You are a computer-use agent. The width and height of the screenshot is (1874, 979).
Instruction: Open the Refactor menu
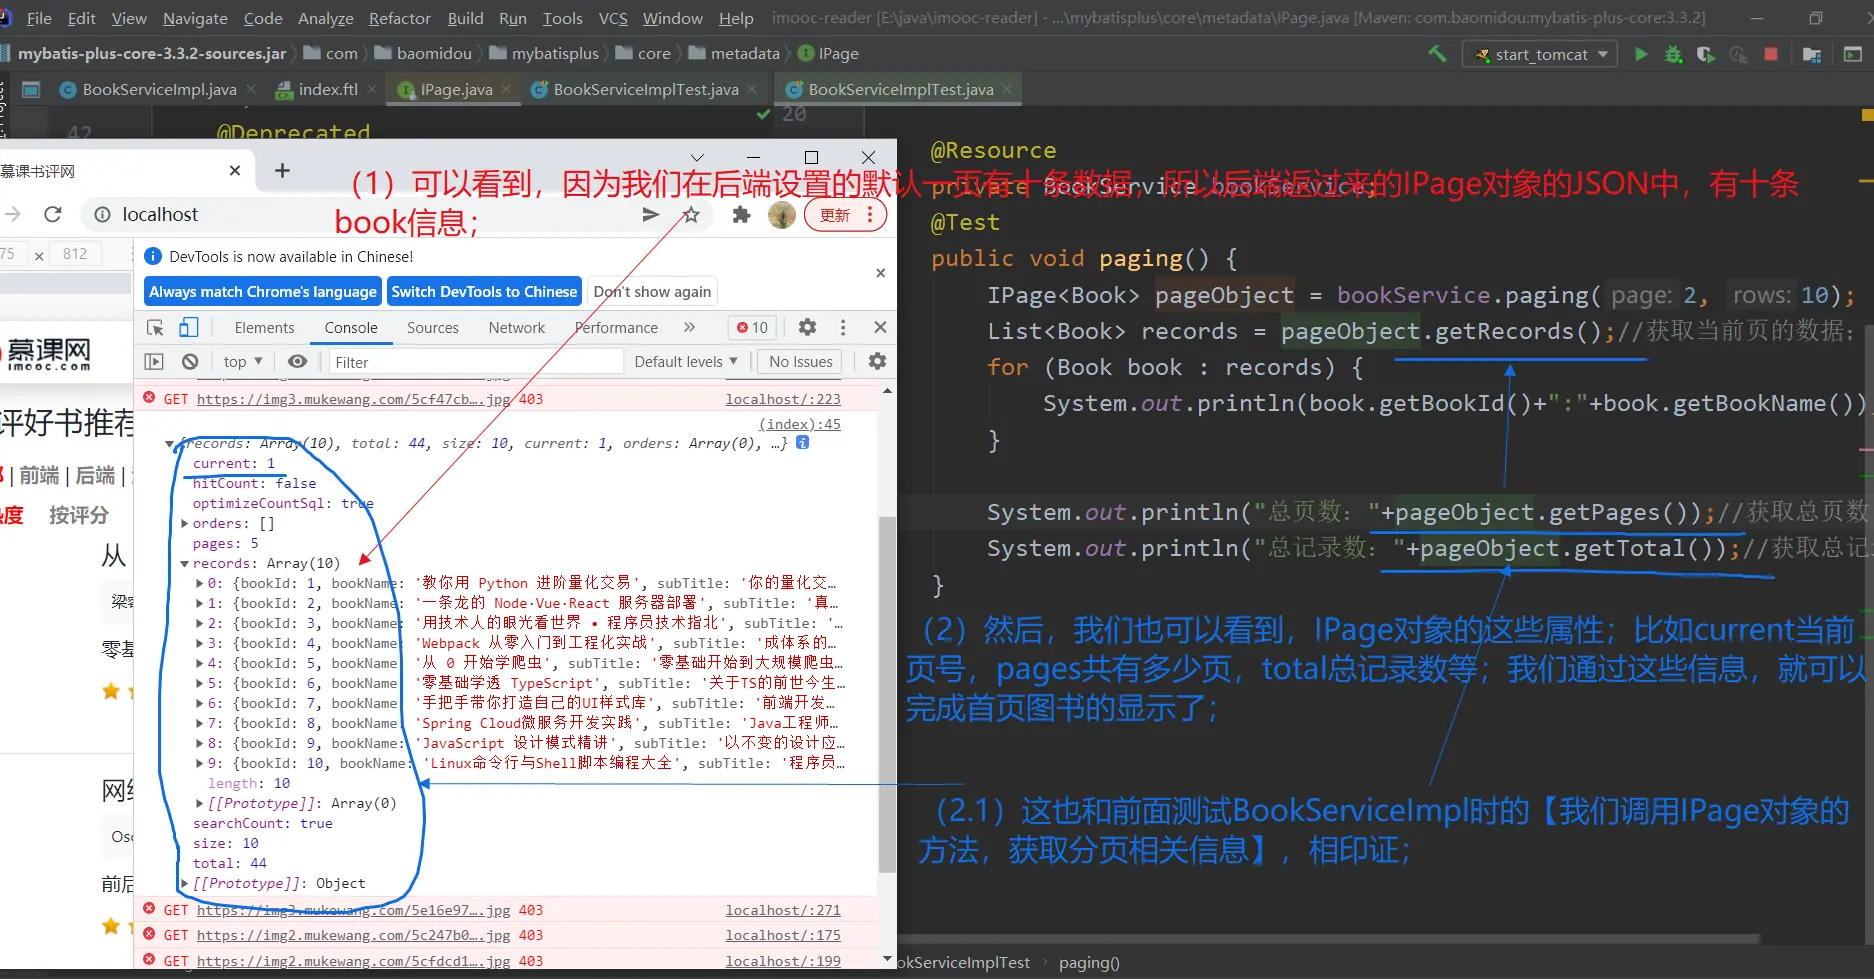tap(399, 18)
